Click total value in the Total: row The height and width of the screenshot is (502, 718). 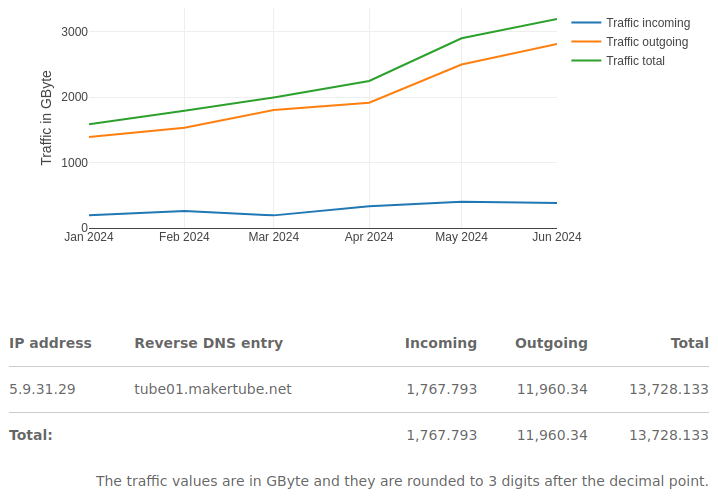pyautogui.click(x=669, y=435)
